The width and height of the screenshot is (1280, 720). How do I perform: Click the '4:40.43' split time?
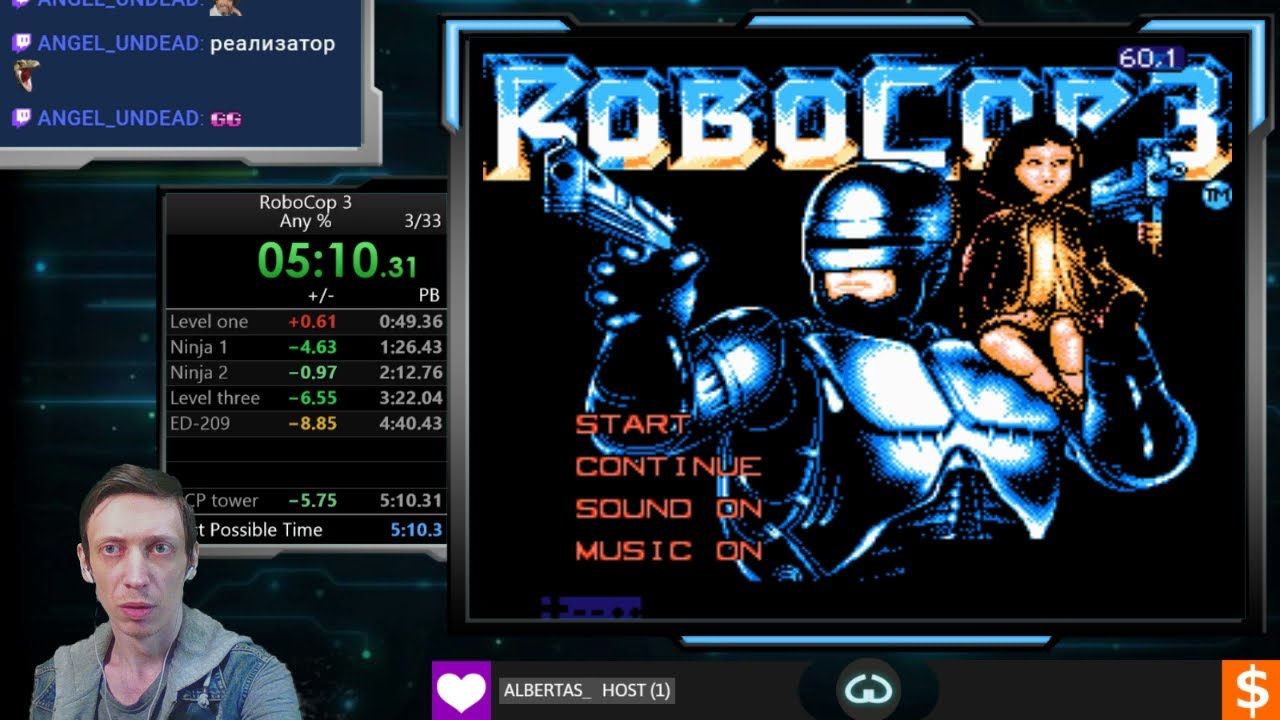point(411,423)
